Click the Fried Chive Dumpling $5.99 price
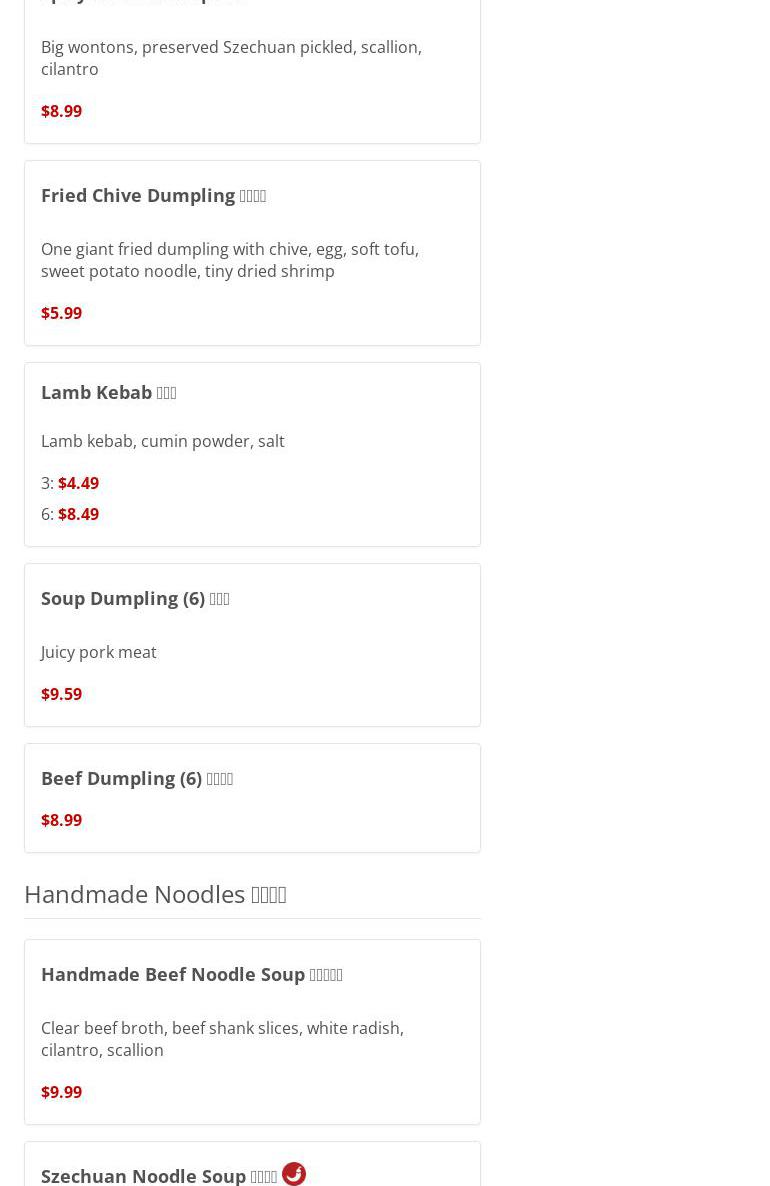This screenshot has height=1186, width=770. click(x=61, y=313)
